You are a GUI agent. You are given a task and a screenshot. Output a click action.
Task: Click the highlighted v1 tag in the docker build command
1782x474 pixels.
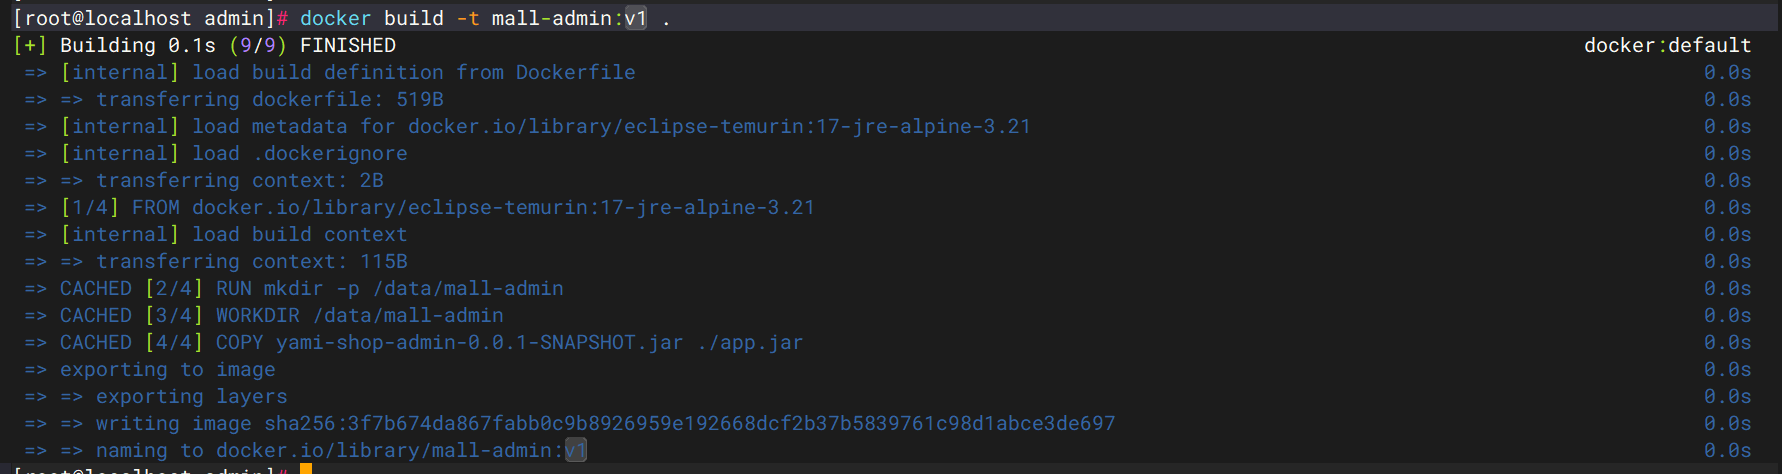(636, 18)
